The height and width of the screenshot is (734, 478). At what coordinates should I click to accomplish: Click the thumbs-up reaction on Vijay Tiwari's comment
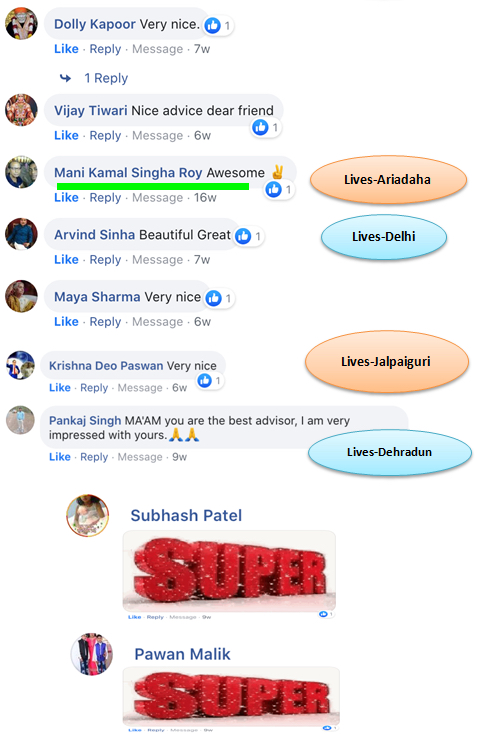pos(260,127)
